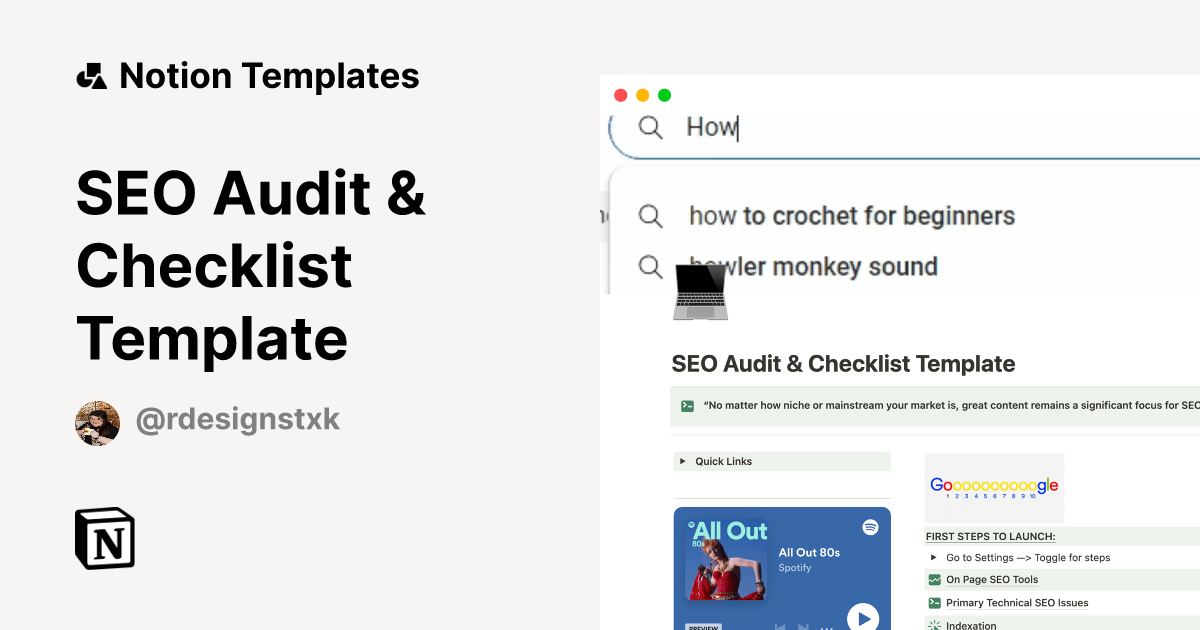Expand the Quick Links section

(x=683, y=461)
